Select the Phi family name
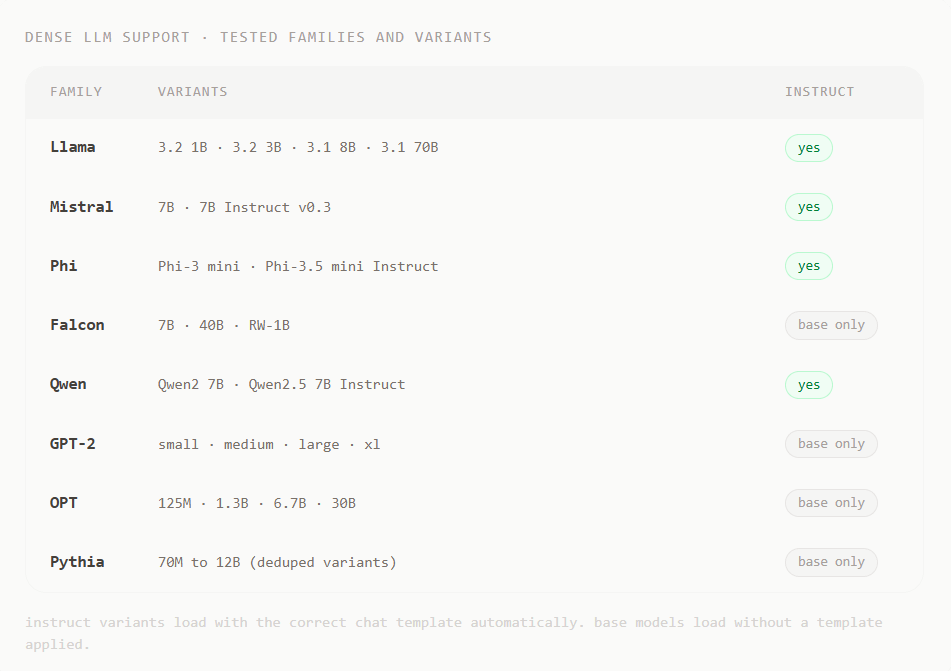Viewport: 951px width, 671px height. 63,266
